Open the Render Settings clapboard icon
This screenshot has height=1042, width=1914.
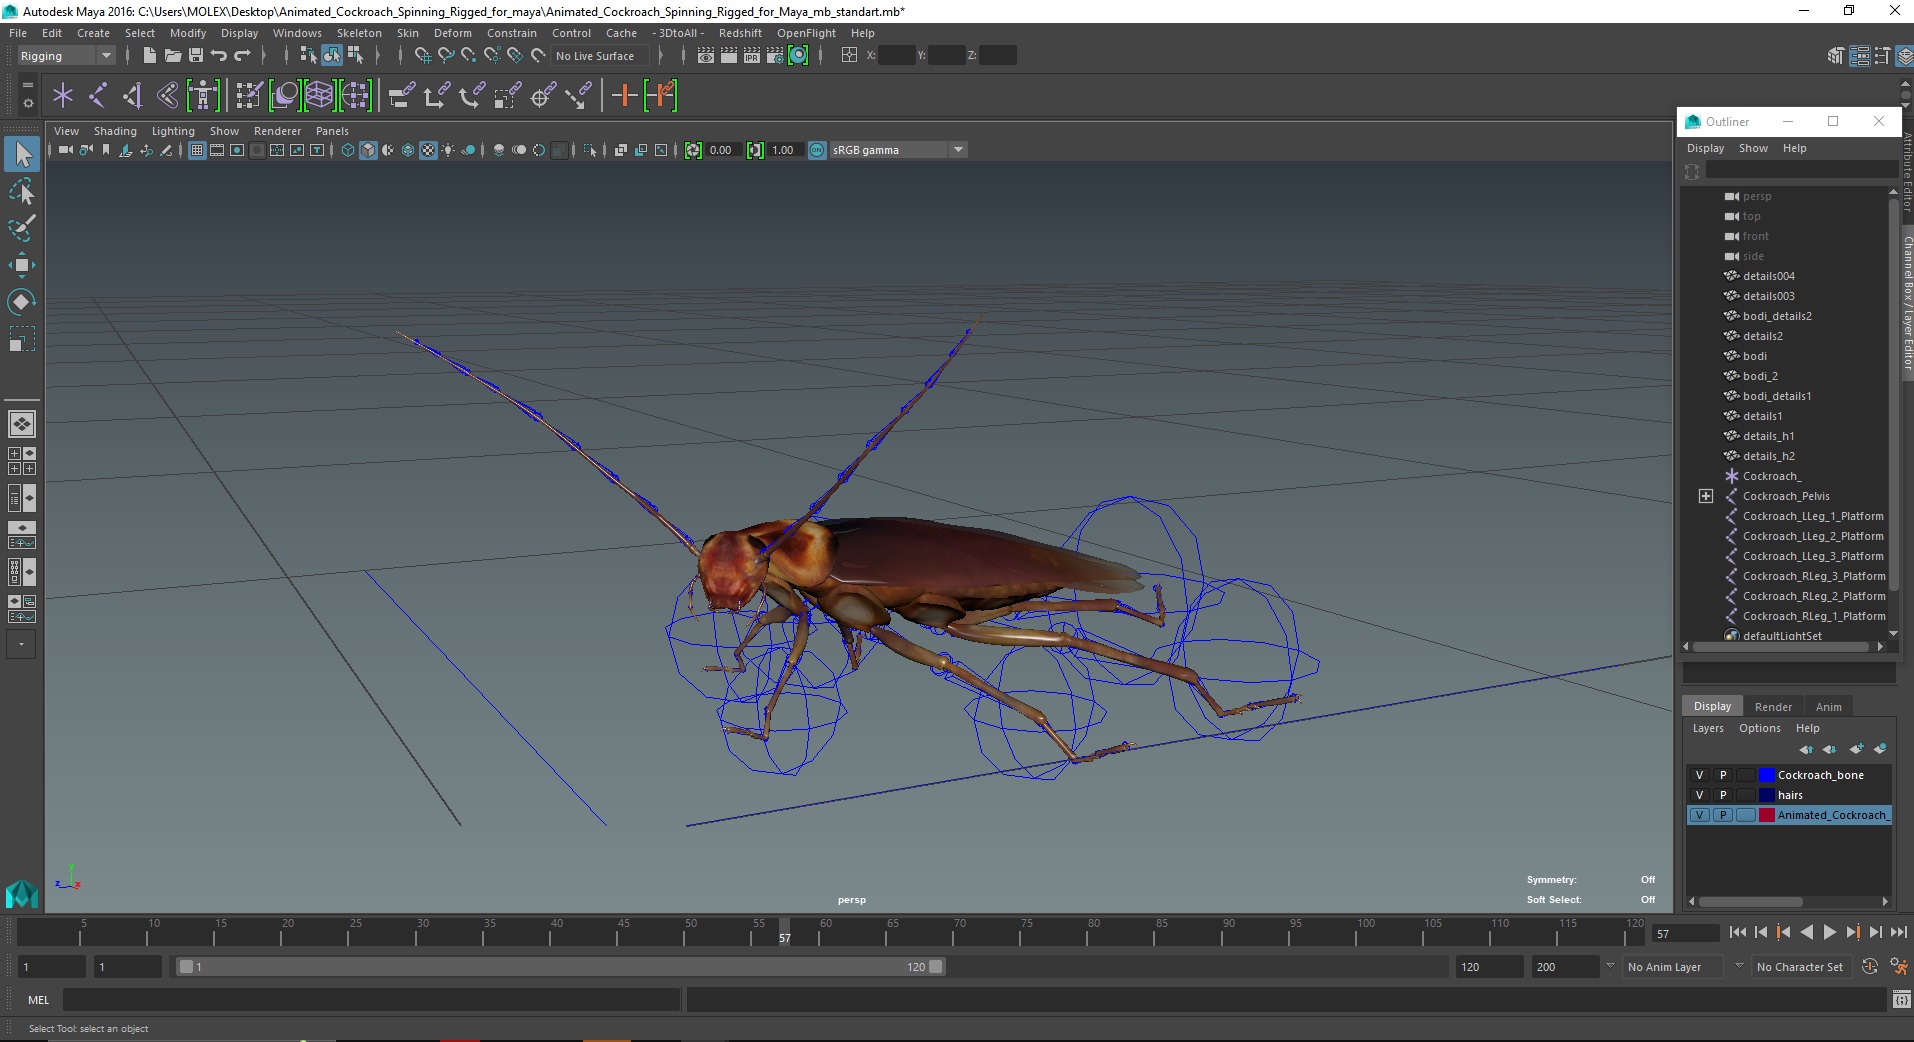click(x=774, y=56)
